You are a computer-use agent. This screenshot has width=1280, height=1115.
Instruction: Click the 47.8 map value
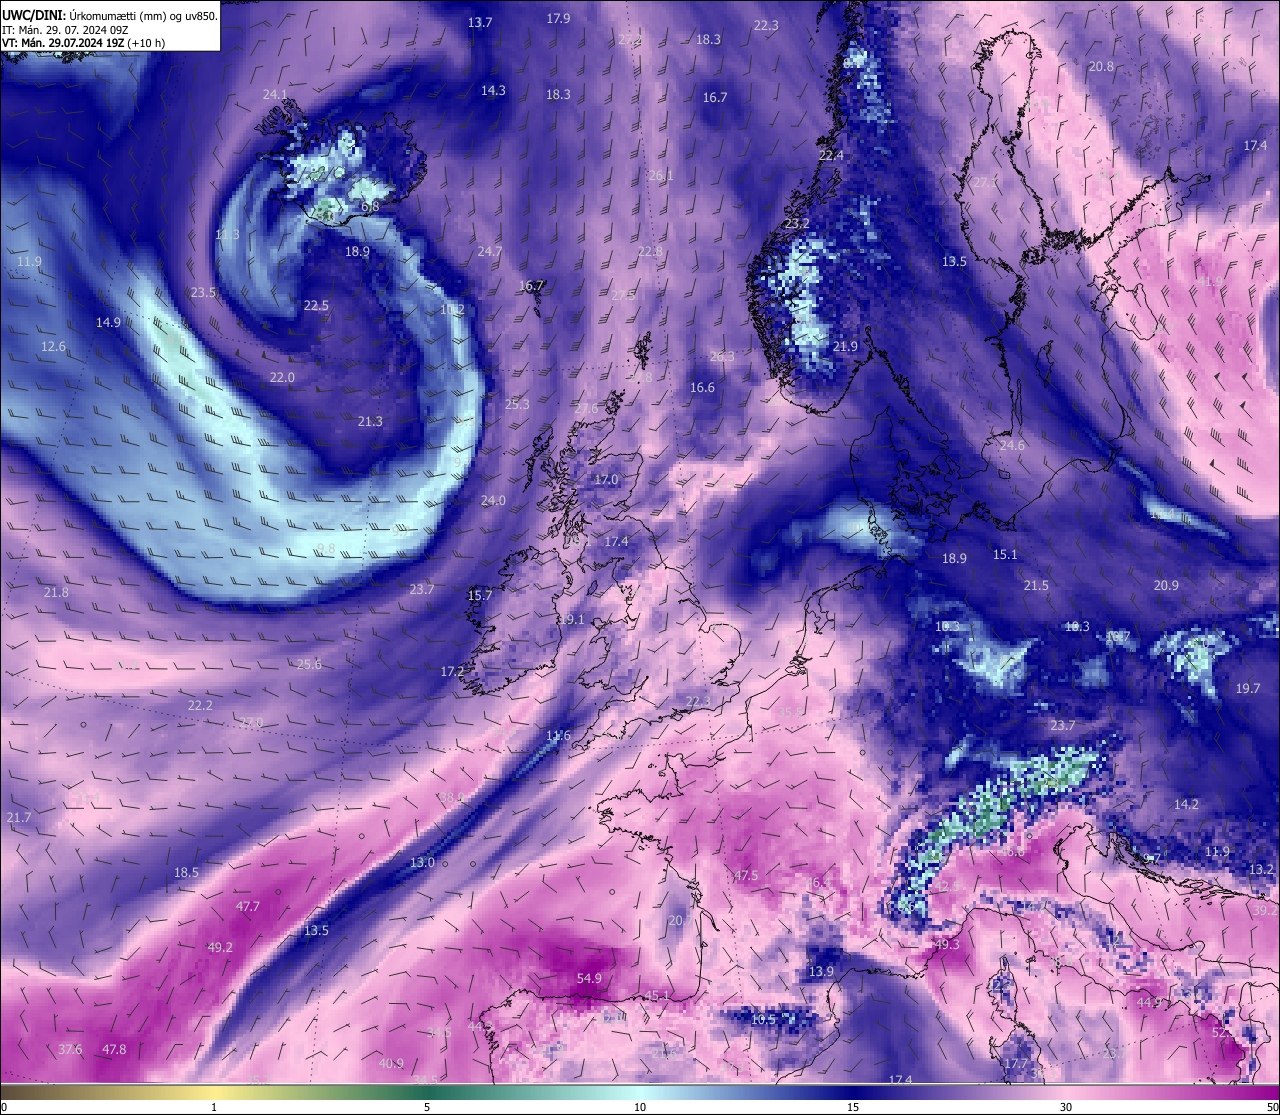(114, 1049)
